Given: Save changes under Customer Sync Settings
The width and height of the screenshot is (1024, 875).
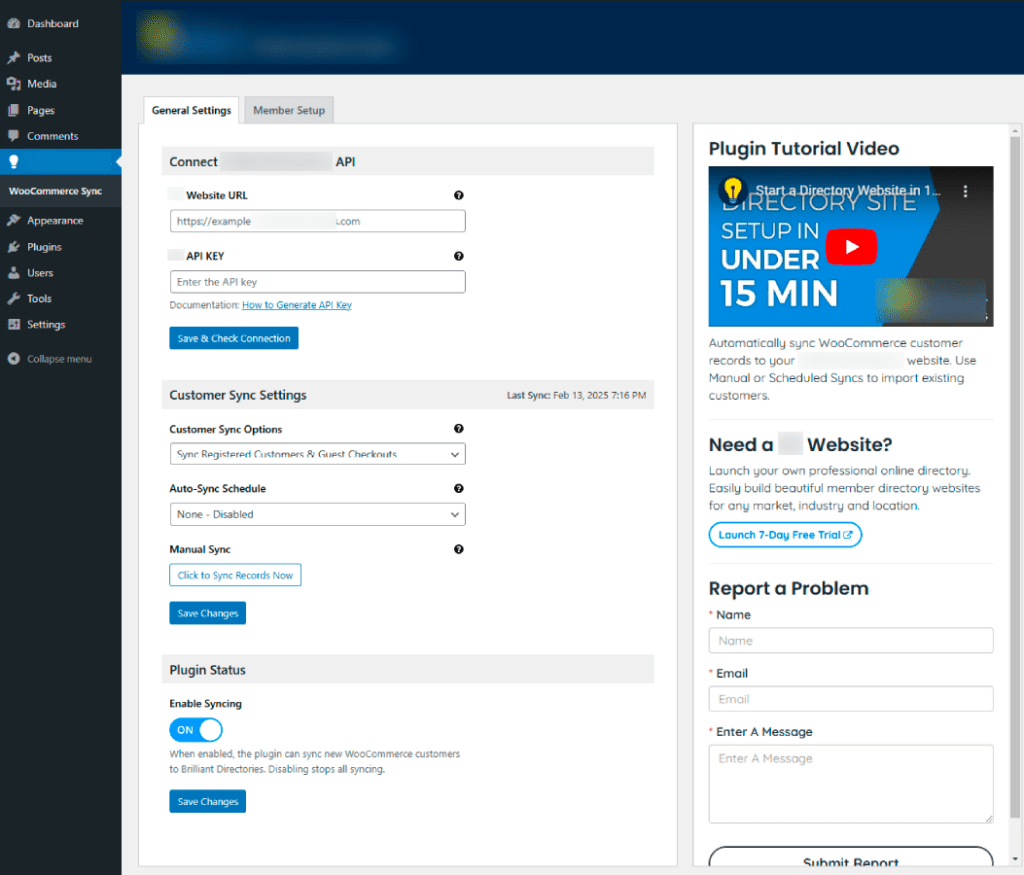Looking at the screenshot, I should (x=208, y=613).
